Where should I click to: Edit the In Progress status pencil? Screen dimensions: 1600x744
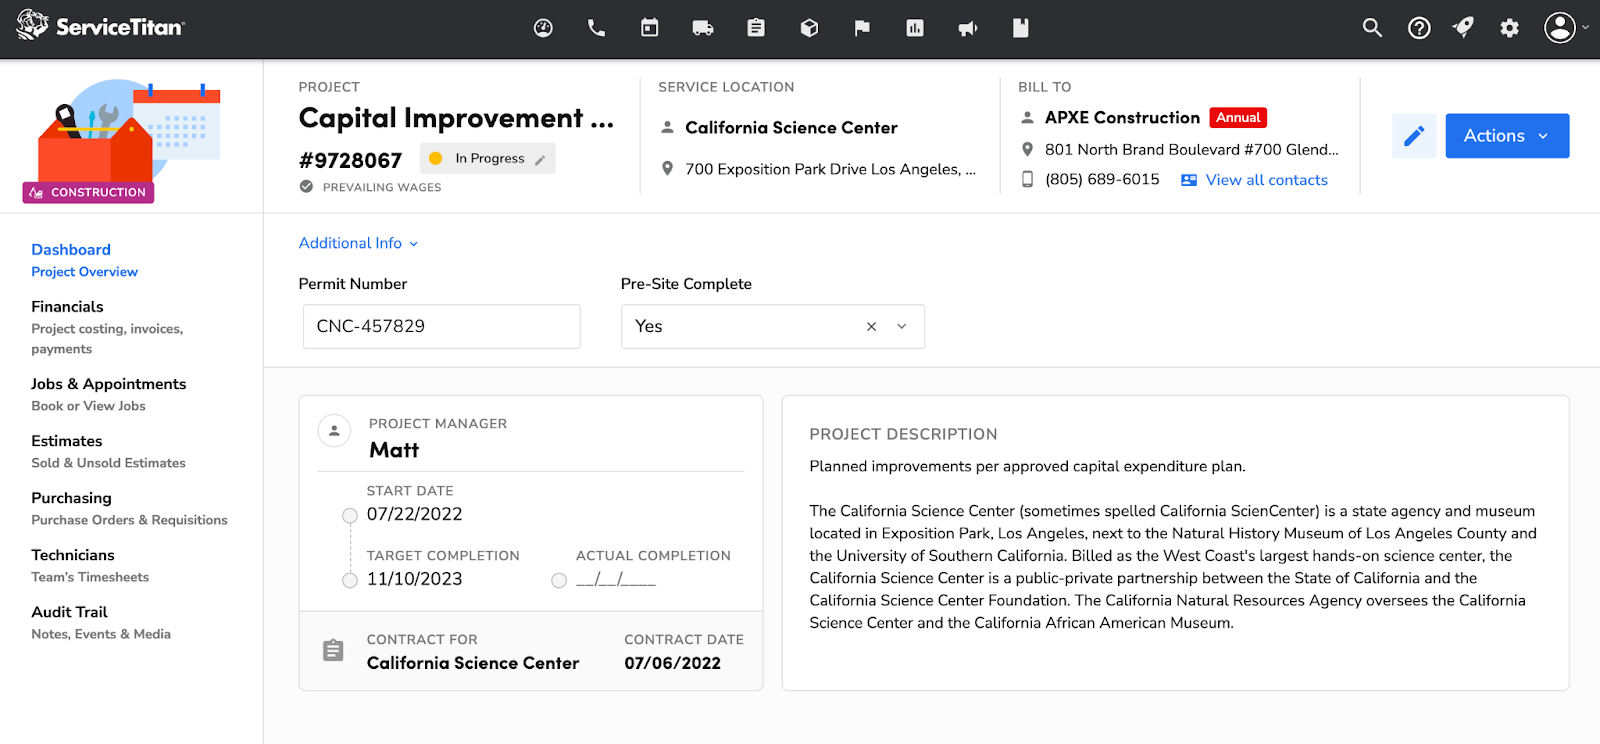pos(540,159)
